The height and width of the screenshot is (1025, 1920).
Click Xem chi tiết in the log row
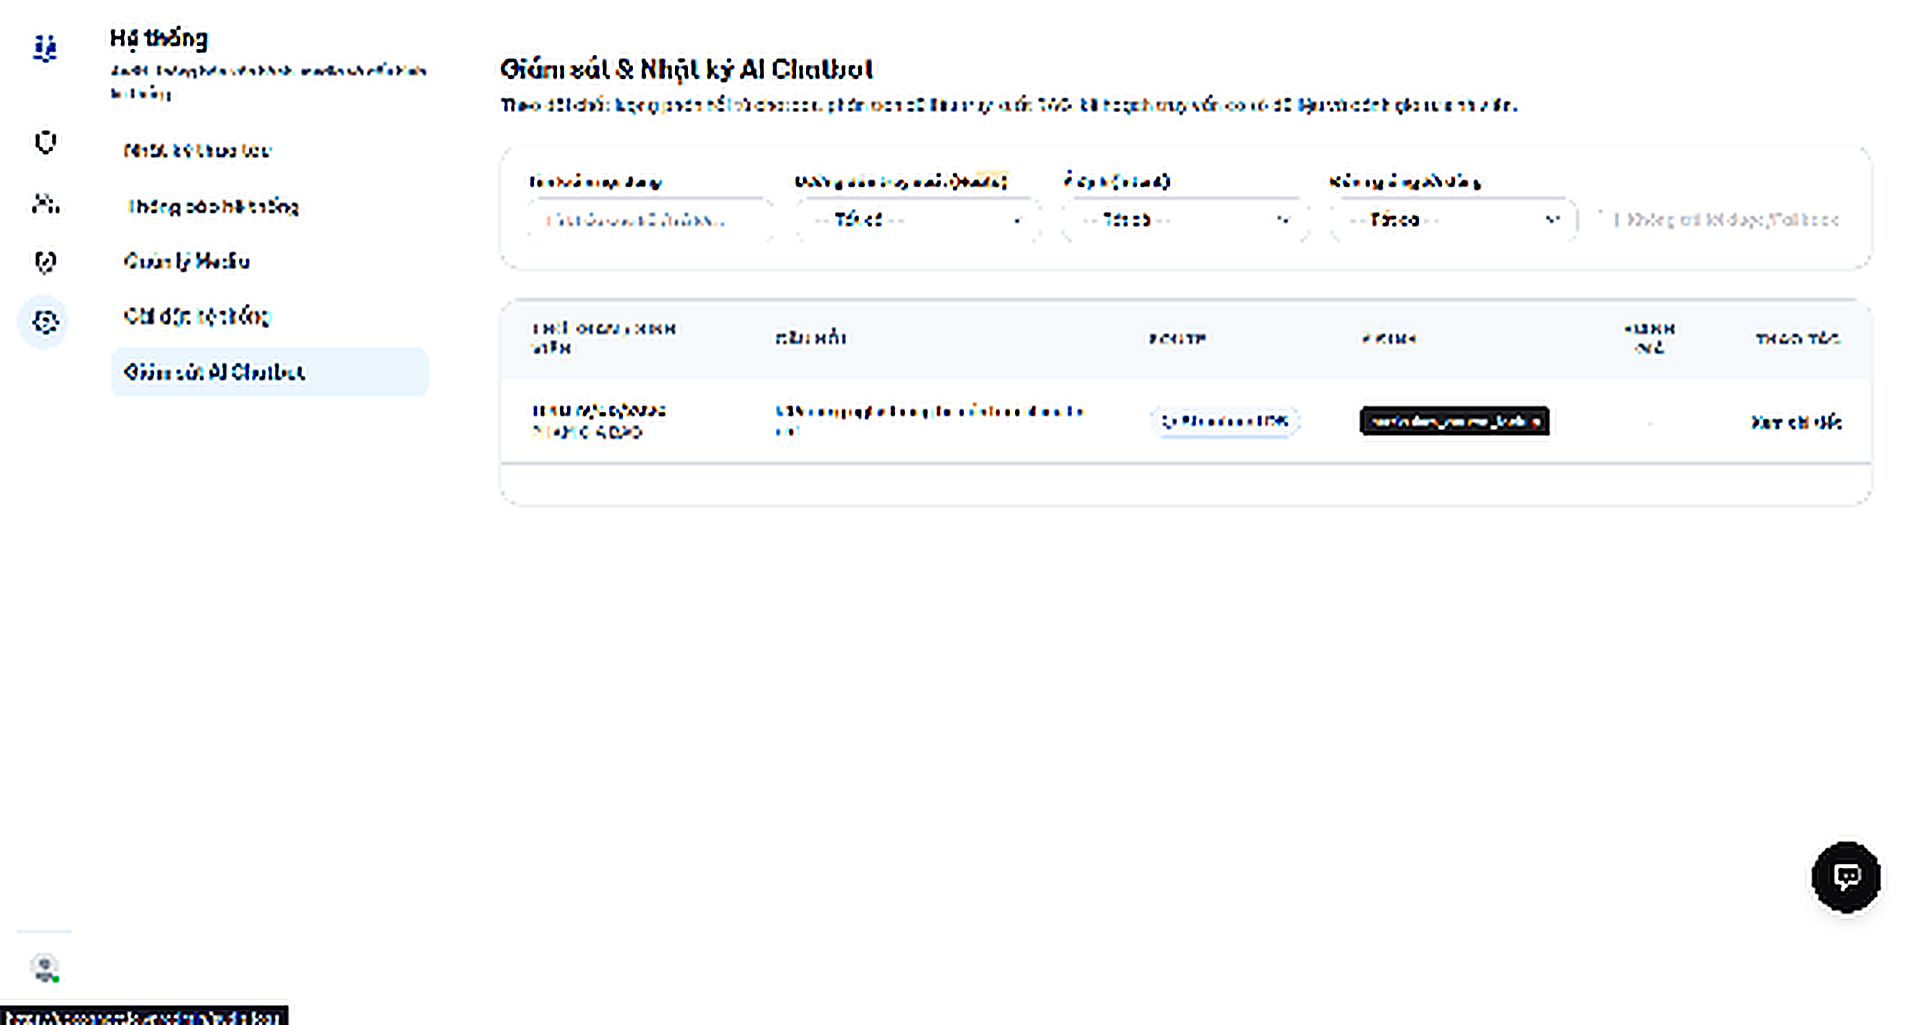(x=1796, y=422)
